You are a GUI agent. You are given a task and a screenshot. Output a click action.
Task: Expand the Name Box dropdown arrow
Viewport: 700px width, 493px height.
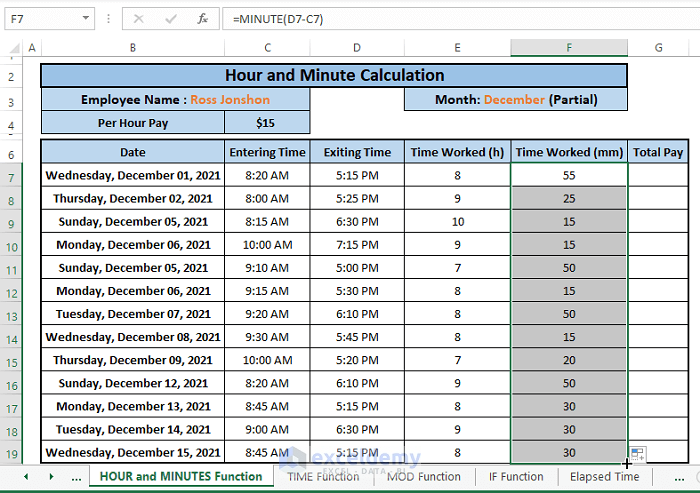click(86, 19)
